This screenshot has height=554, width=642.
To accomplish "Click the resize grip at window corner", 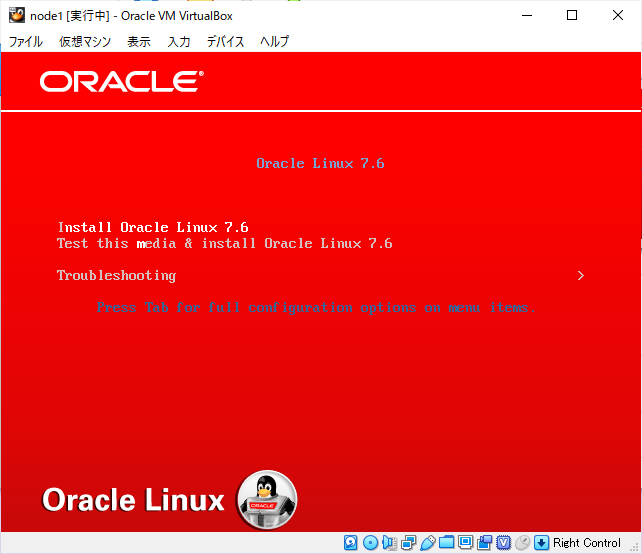I will pyautogui.click(x=635, y=547).
